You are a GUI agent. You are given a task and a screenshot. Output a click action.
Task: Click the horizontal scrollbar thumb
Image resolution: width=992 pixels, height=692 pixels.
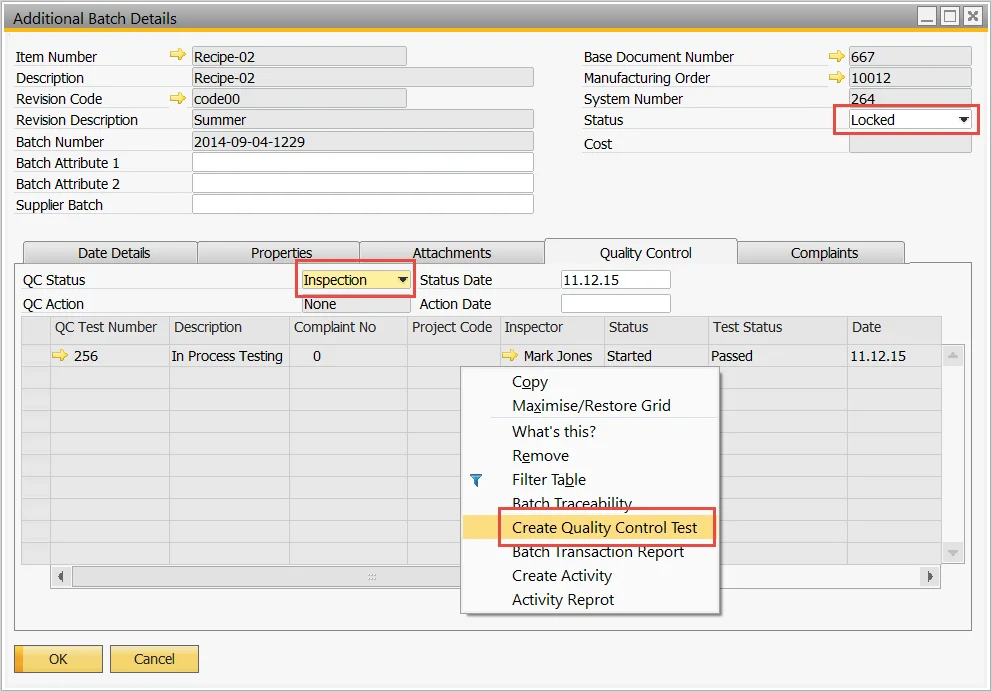tap(372, 576)
